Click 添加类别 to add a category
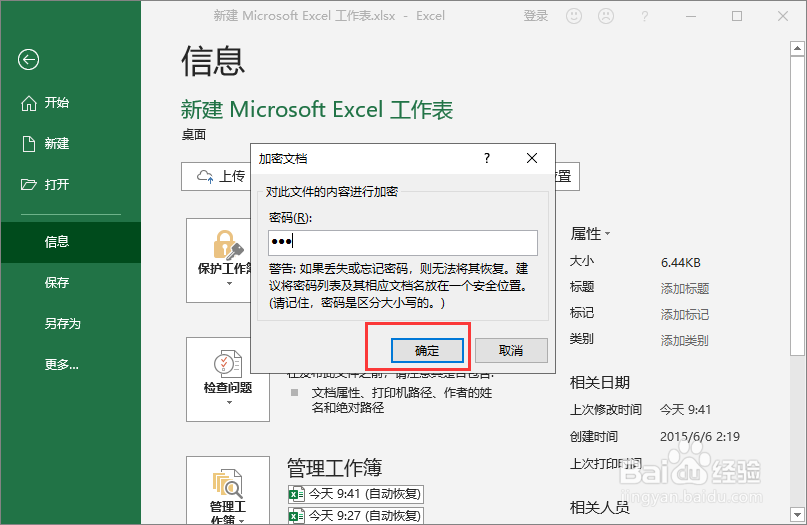The height and width of the screenshot is (525, 807). tap(685, 341)
